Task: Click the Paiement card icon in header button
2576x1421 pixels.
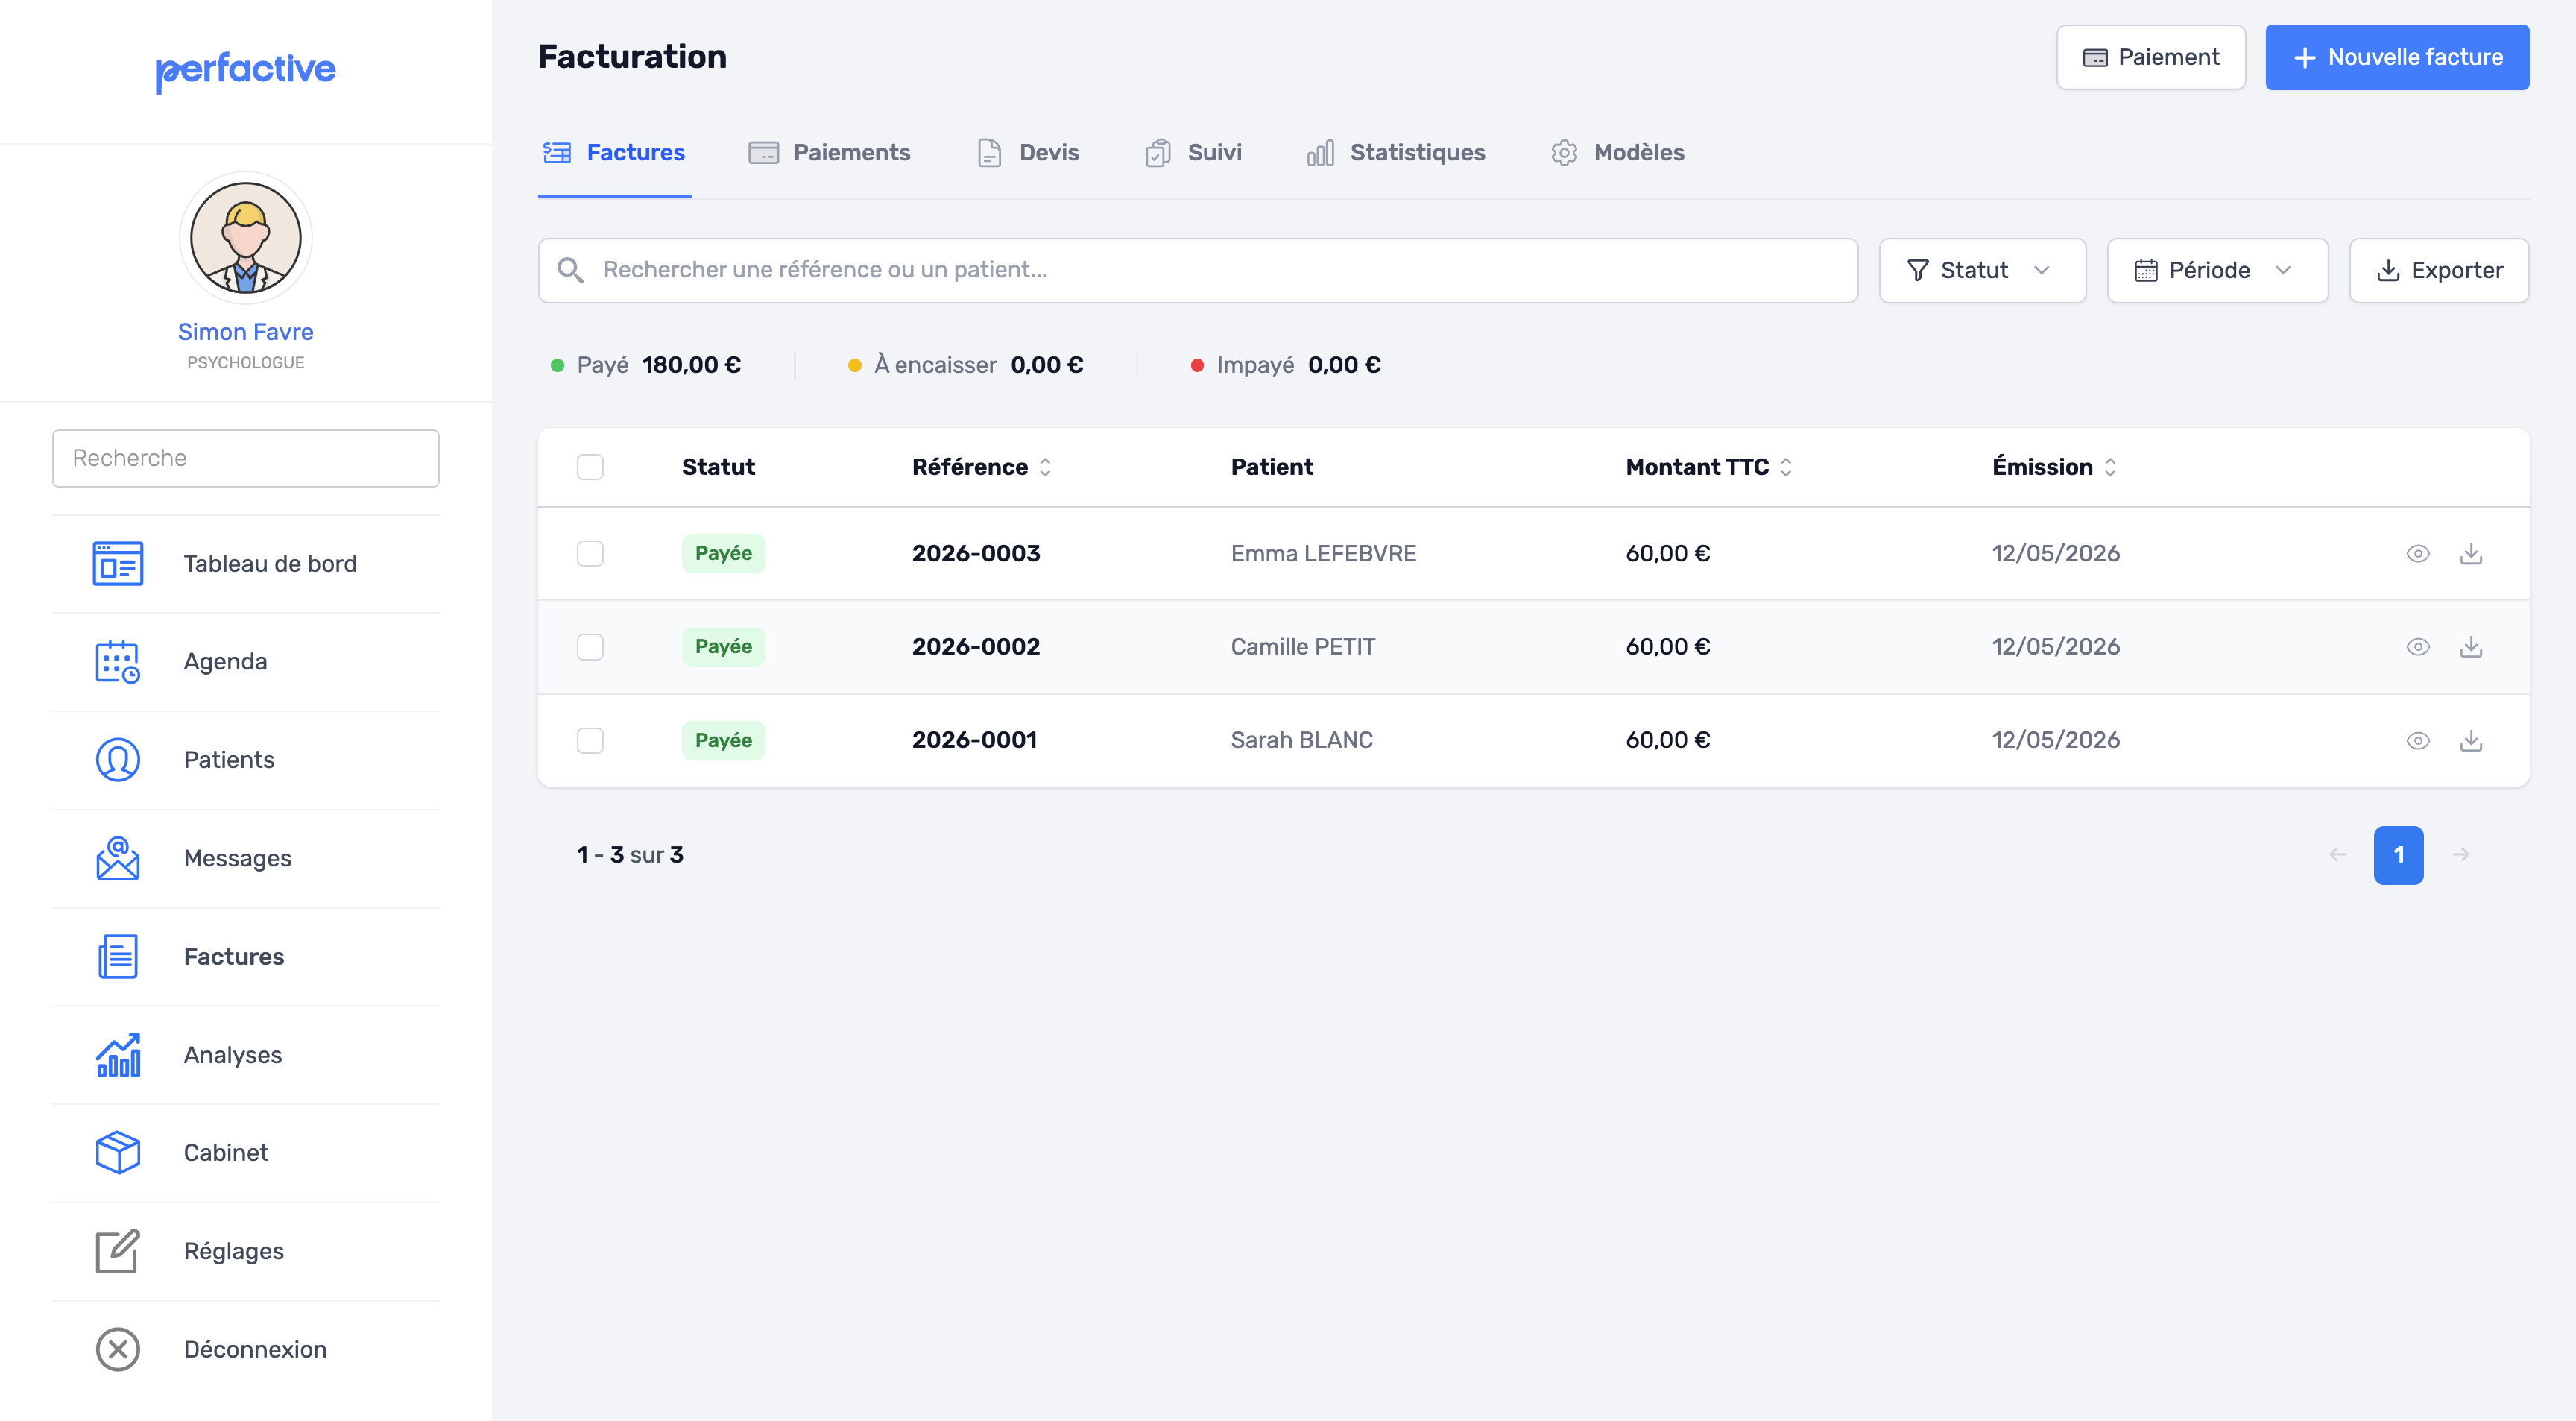Action: pos(2095,57)
